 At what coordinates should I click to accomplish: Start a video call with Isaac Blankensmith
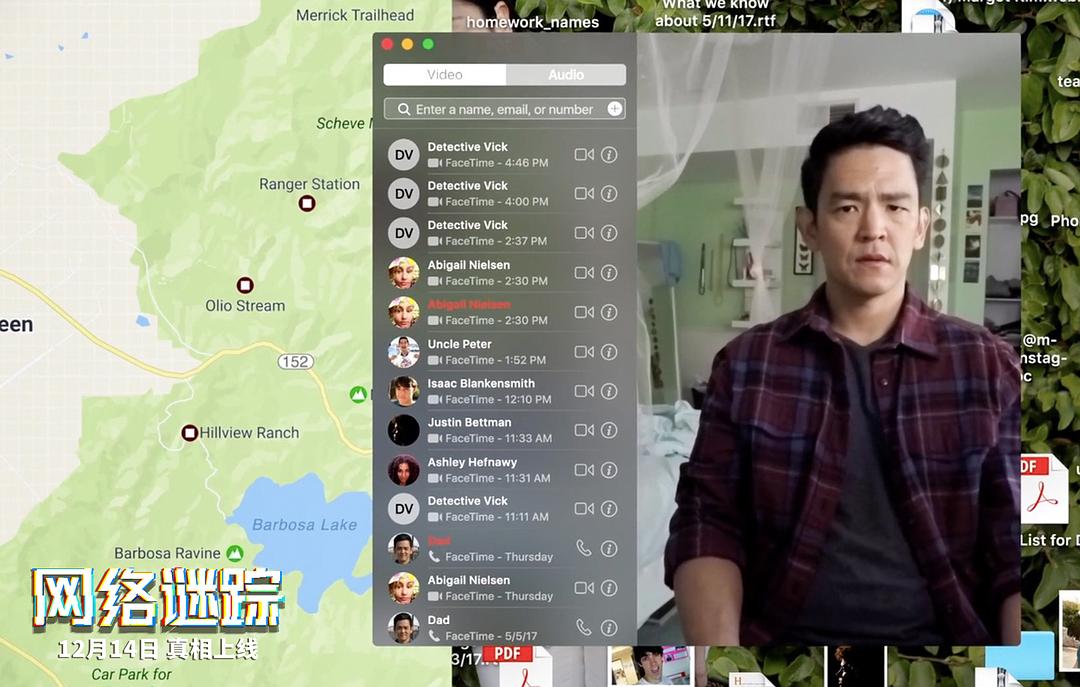[x=584, y=390]
